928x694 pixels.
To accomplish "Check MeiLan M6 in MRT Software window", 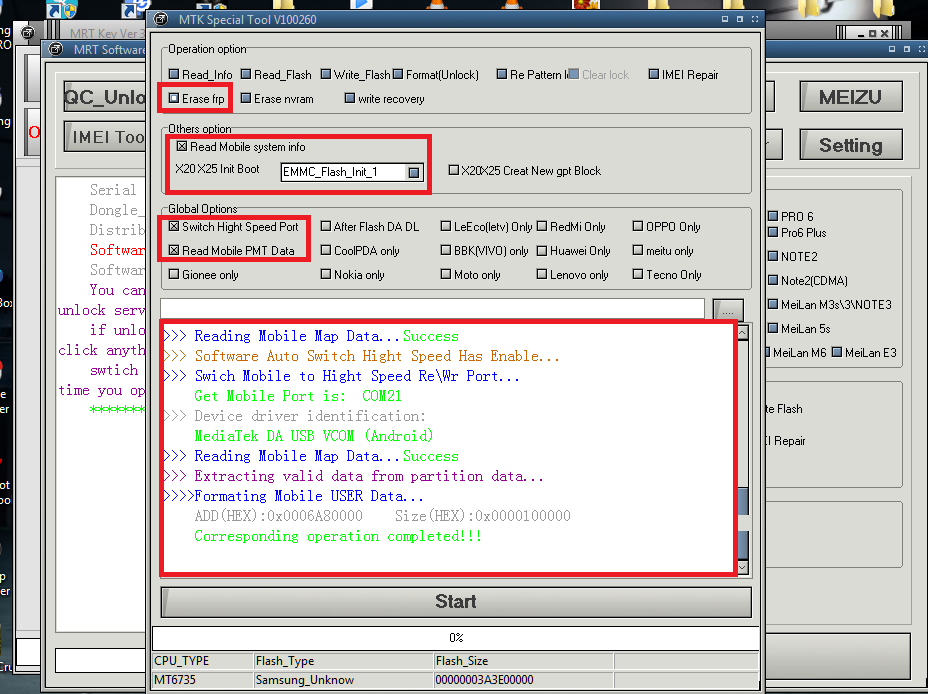I will pos(768,352).
